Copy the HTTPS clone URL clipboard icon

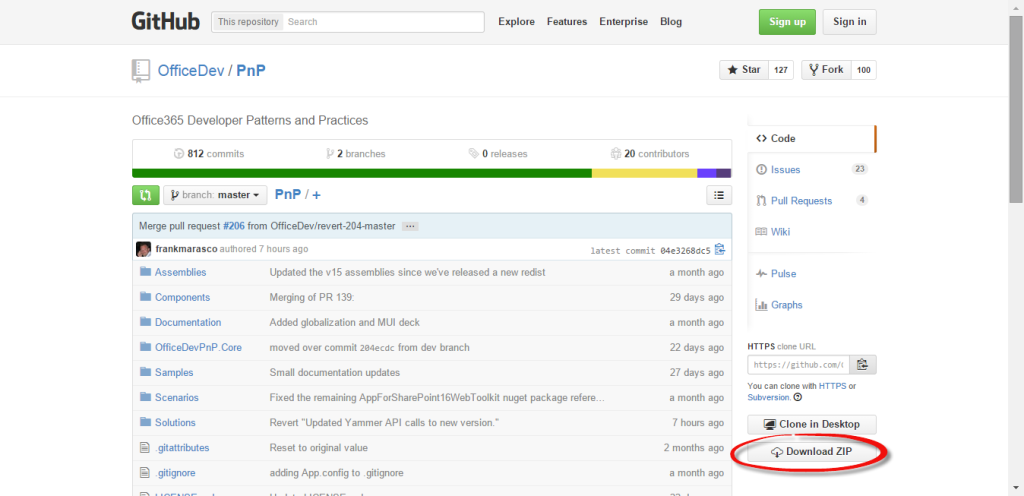(862, 364)
